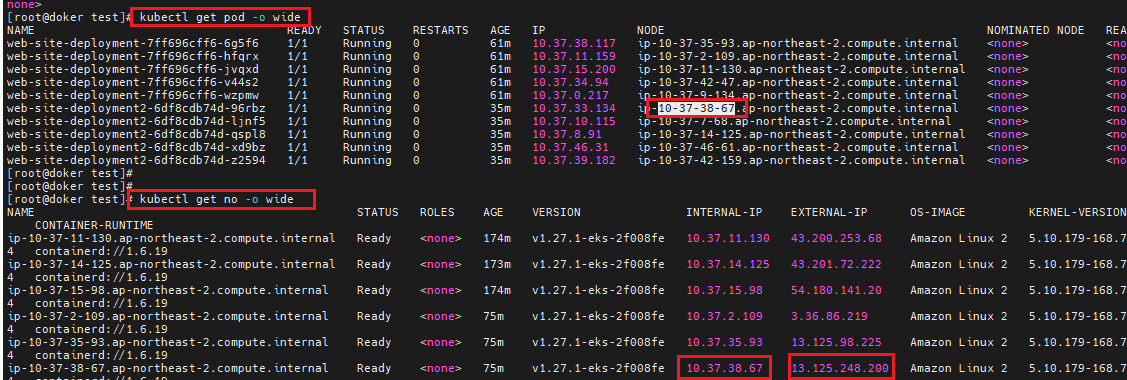Select pod name web-site-deployment-7ff696cff6-v44s2
Screen dimensions: 1127x380
tap(132, 82)
